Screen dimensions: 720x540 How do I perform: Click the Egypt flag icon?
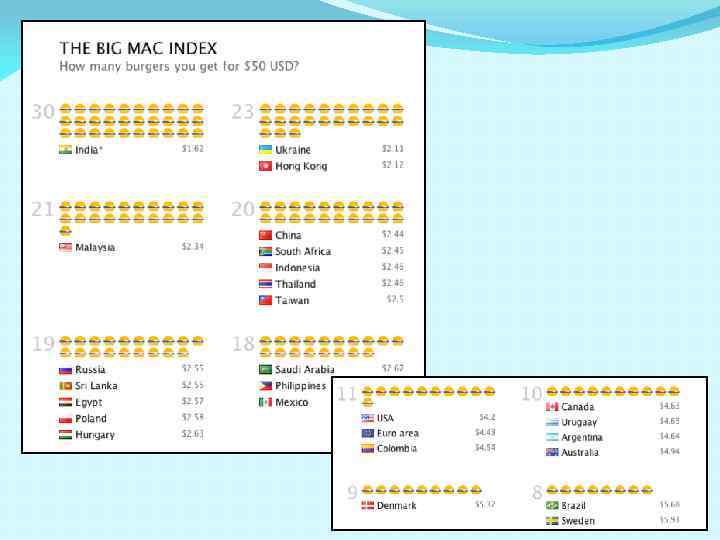click(65, 402)
